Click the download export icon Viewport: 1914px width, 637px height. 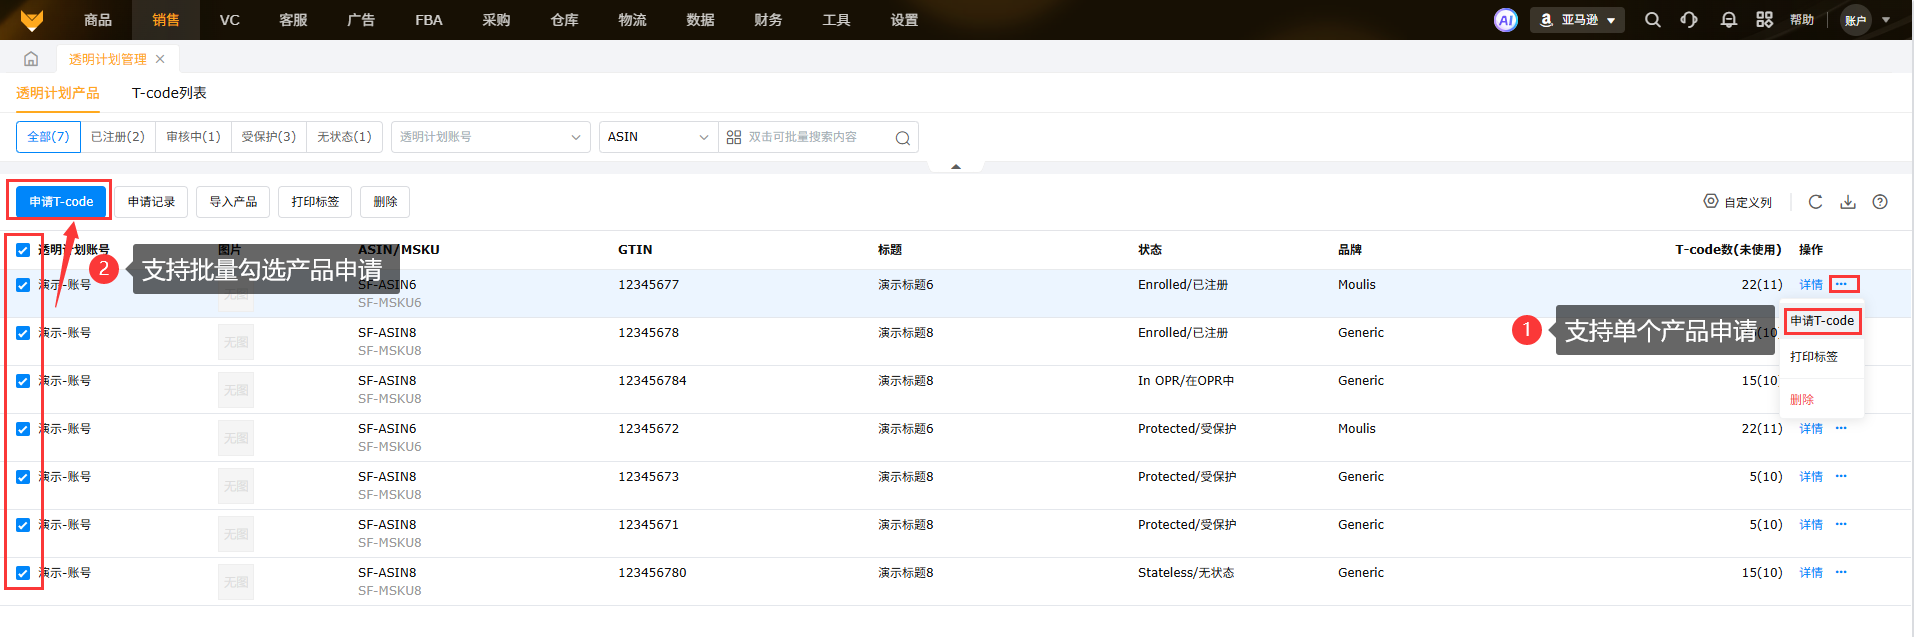(1848, 202)
